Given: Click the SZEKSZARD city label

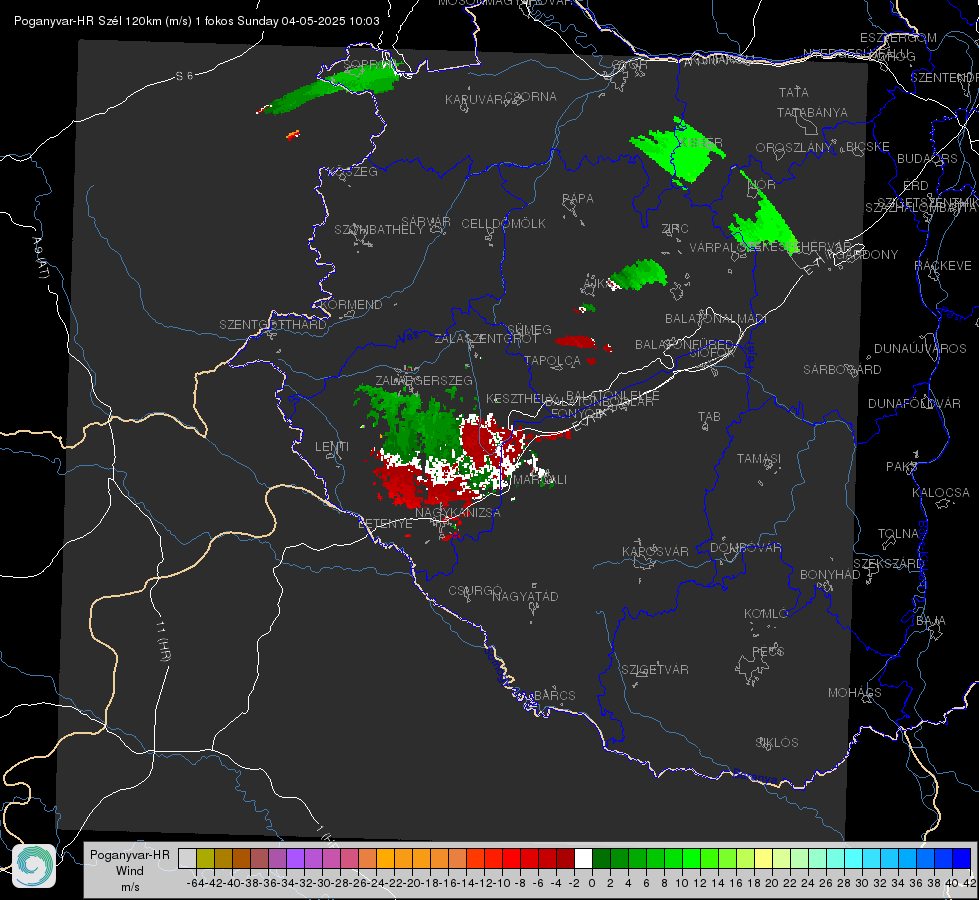Looking at the screenshot, I should [889, 564].
